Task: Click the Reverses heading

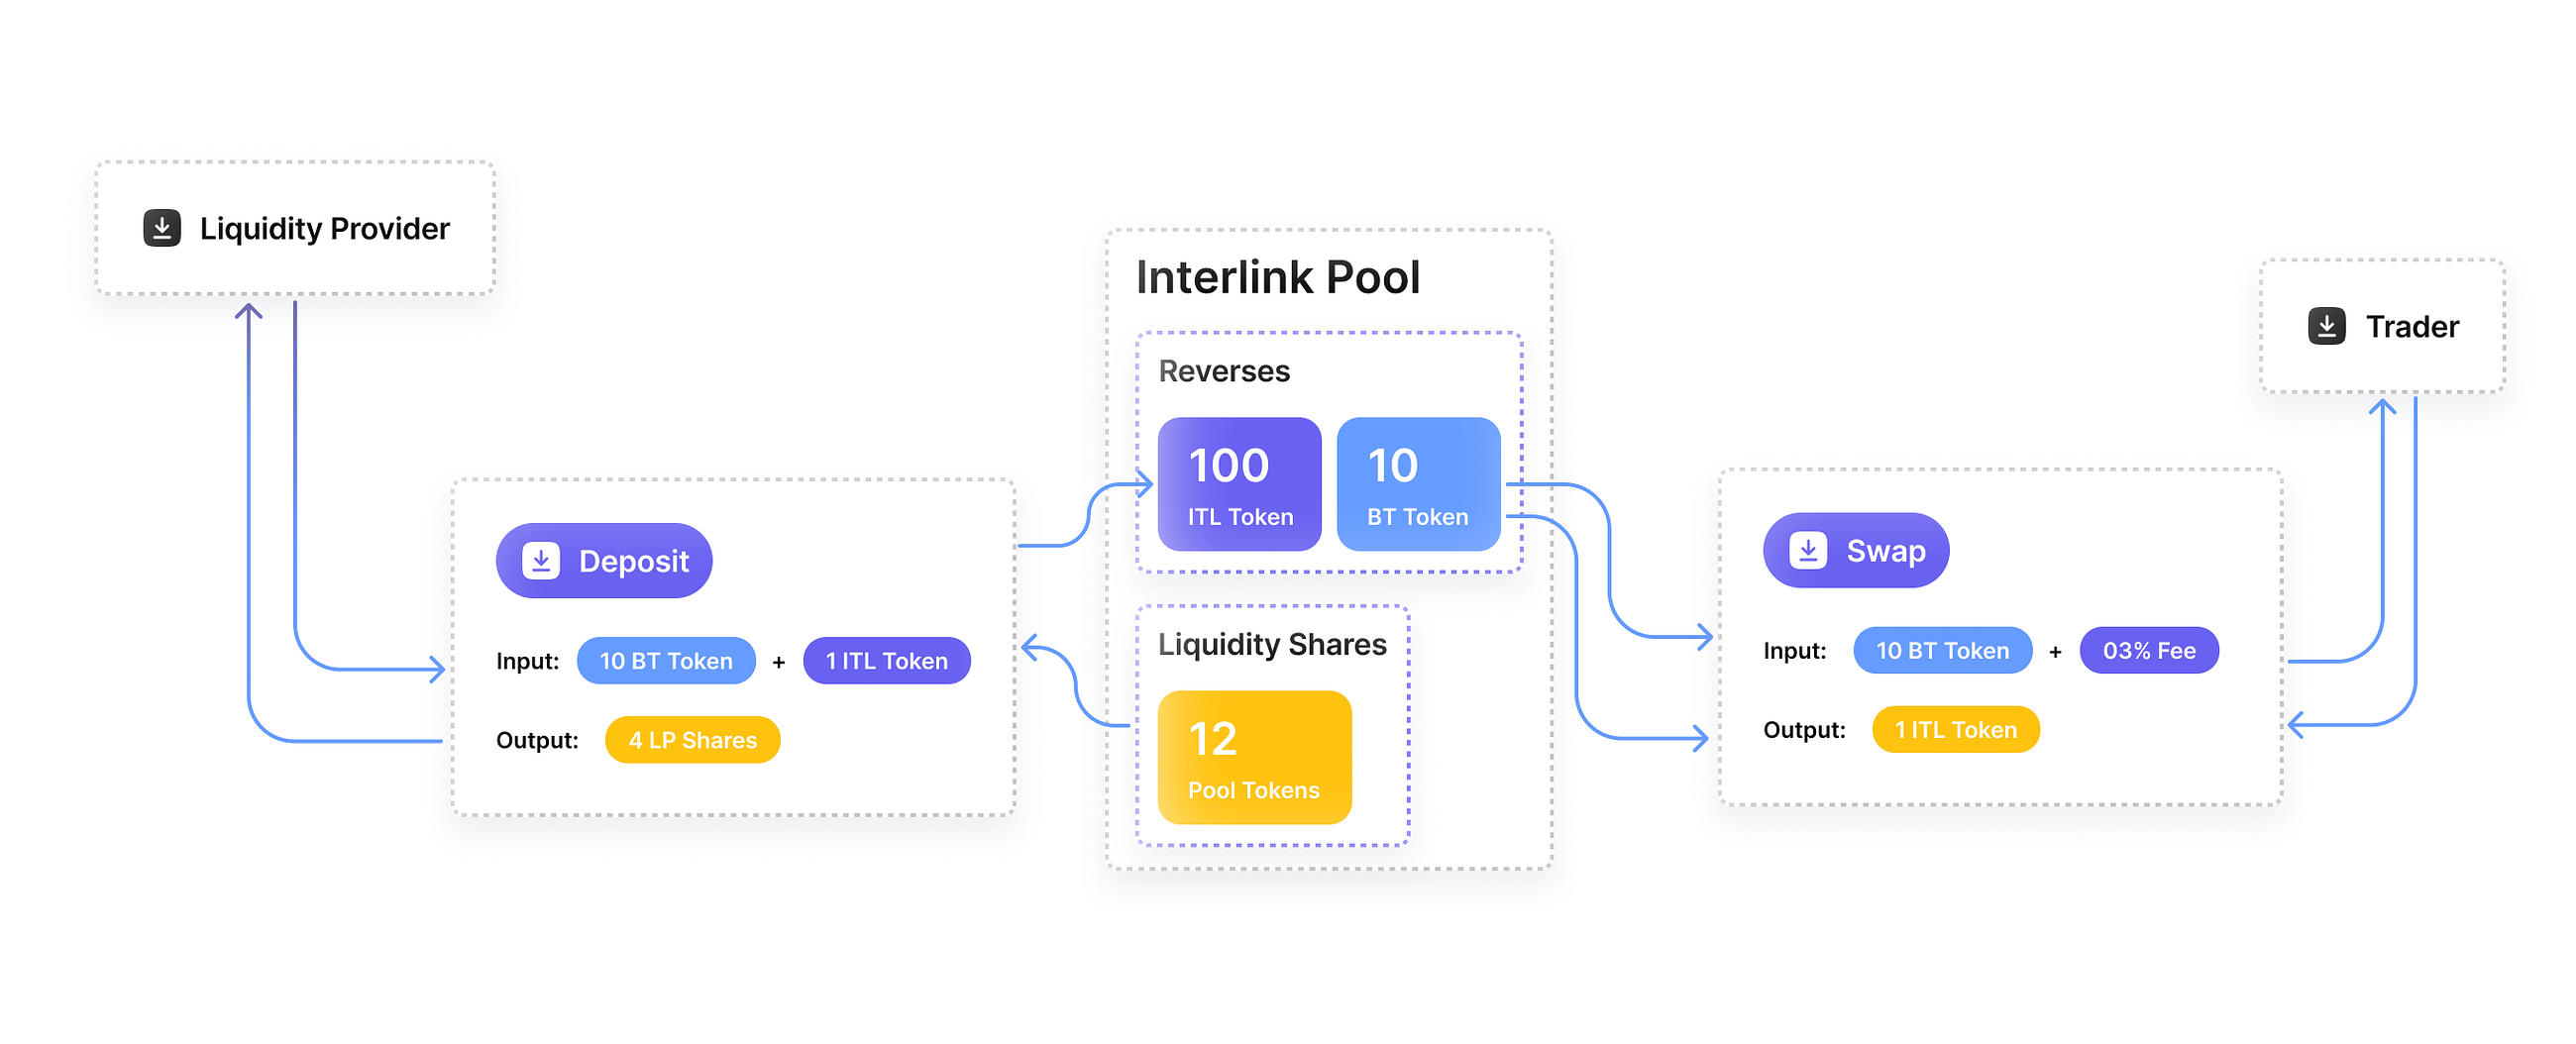Action: point(1224,371)
